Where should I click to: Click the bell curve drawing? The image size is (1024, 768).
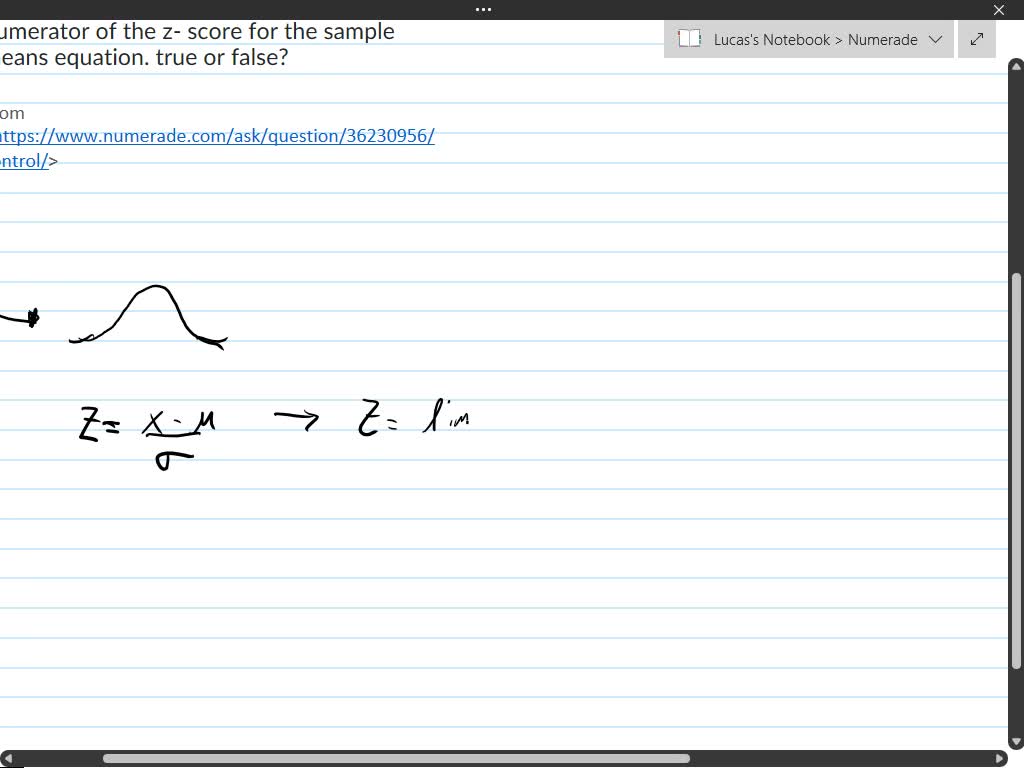150,315
